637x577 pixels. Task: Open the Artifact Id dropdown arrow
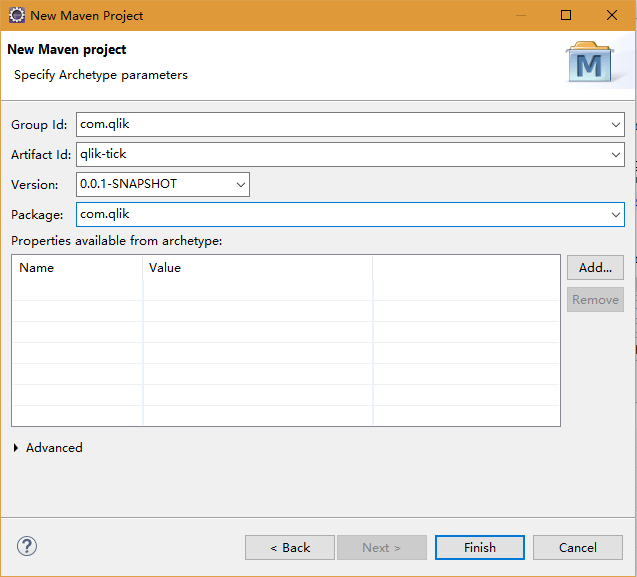coord(615,155)
